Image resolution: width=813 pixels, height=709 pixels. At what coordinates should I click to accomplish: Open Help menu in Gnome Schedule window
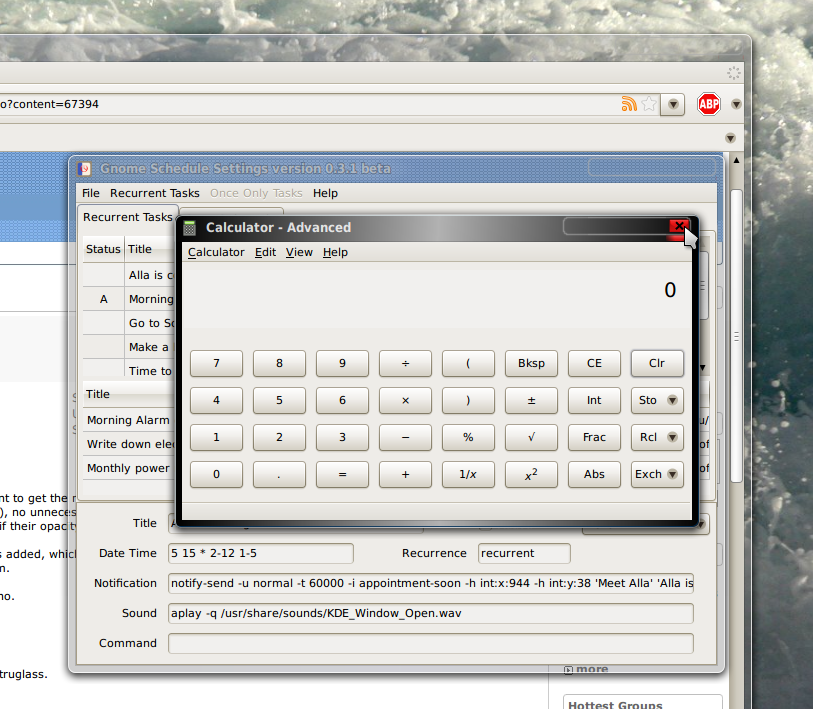point(325,193)
